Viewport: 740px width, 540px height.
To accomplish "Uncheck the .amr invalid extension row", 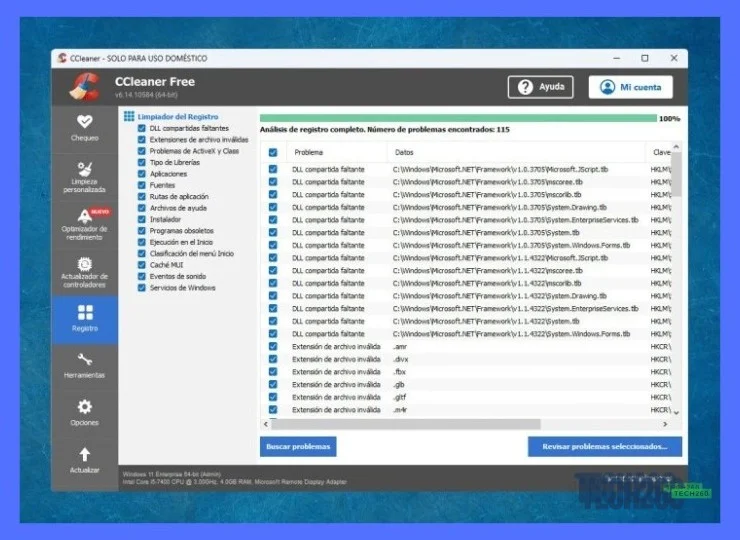I will click(273, 346).
